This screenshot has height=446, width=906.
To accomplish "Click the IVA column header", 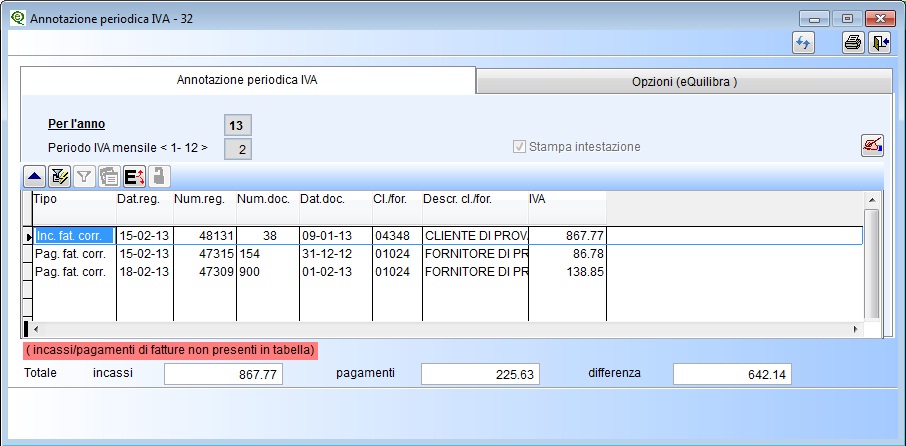I will coord(567,207).
